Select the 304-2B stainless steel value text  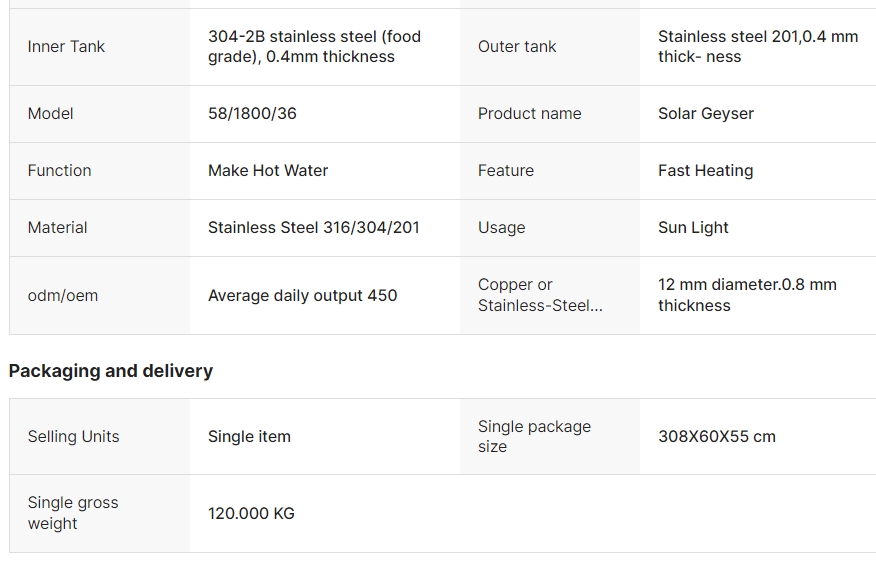click(314, 46)
